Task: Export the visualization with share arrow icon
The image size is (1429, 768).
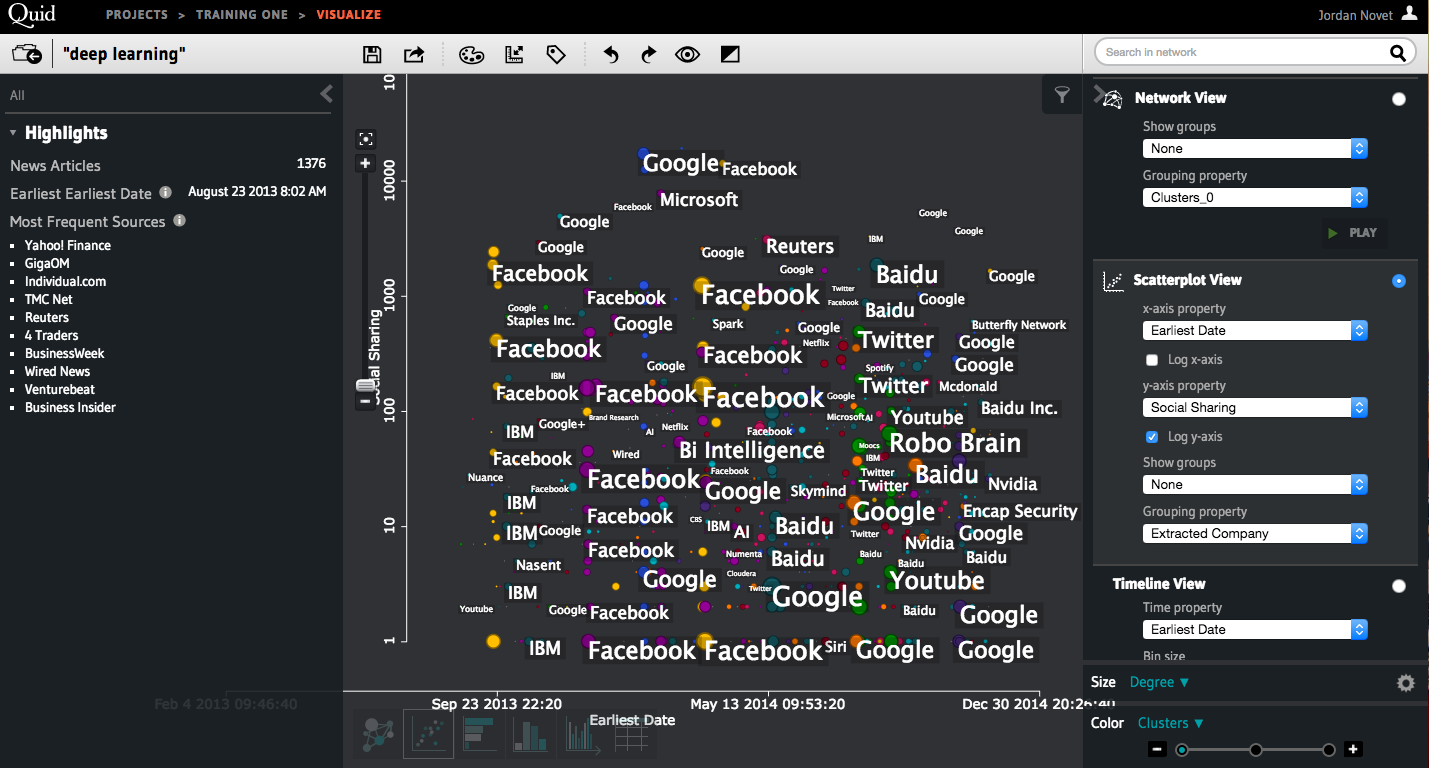Action: click(x=414, y=55)
